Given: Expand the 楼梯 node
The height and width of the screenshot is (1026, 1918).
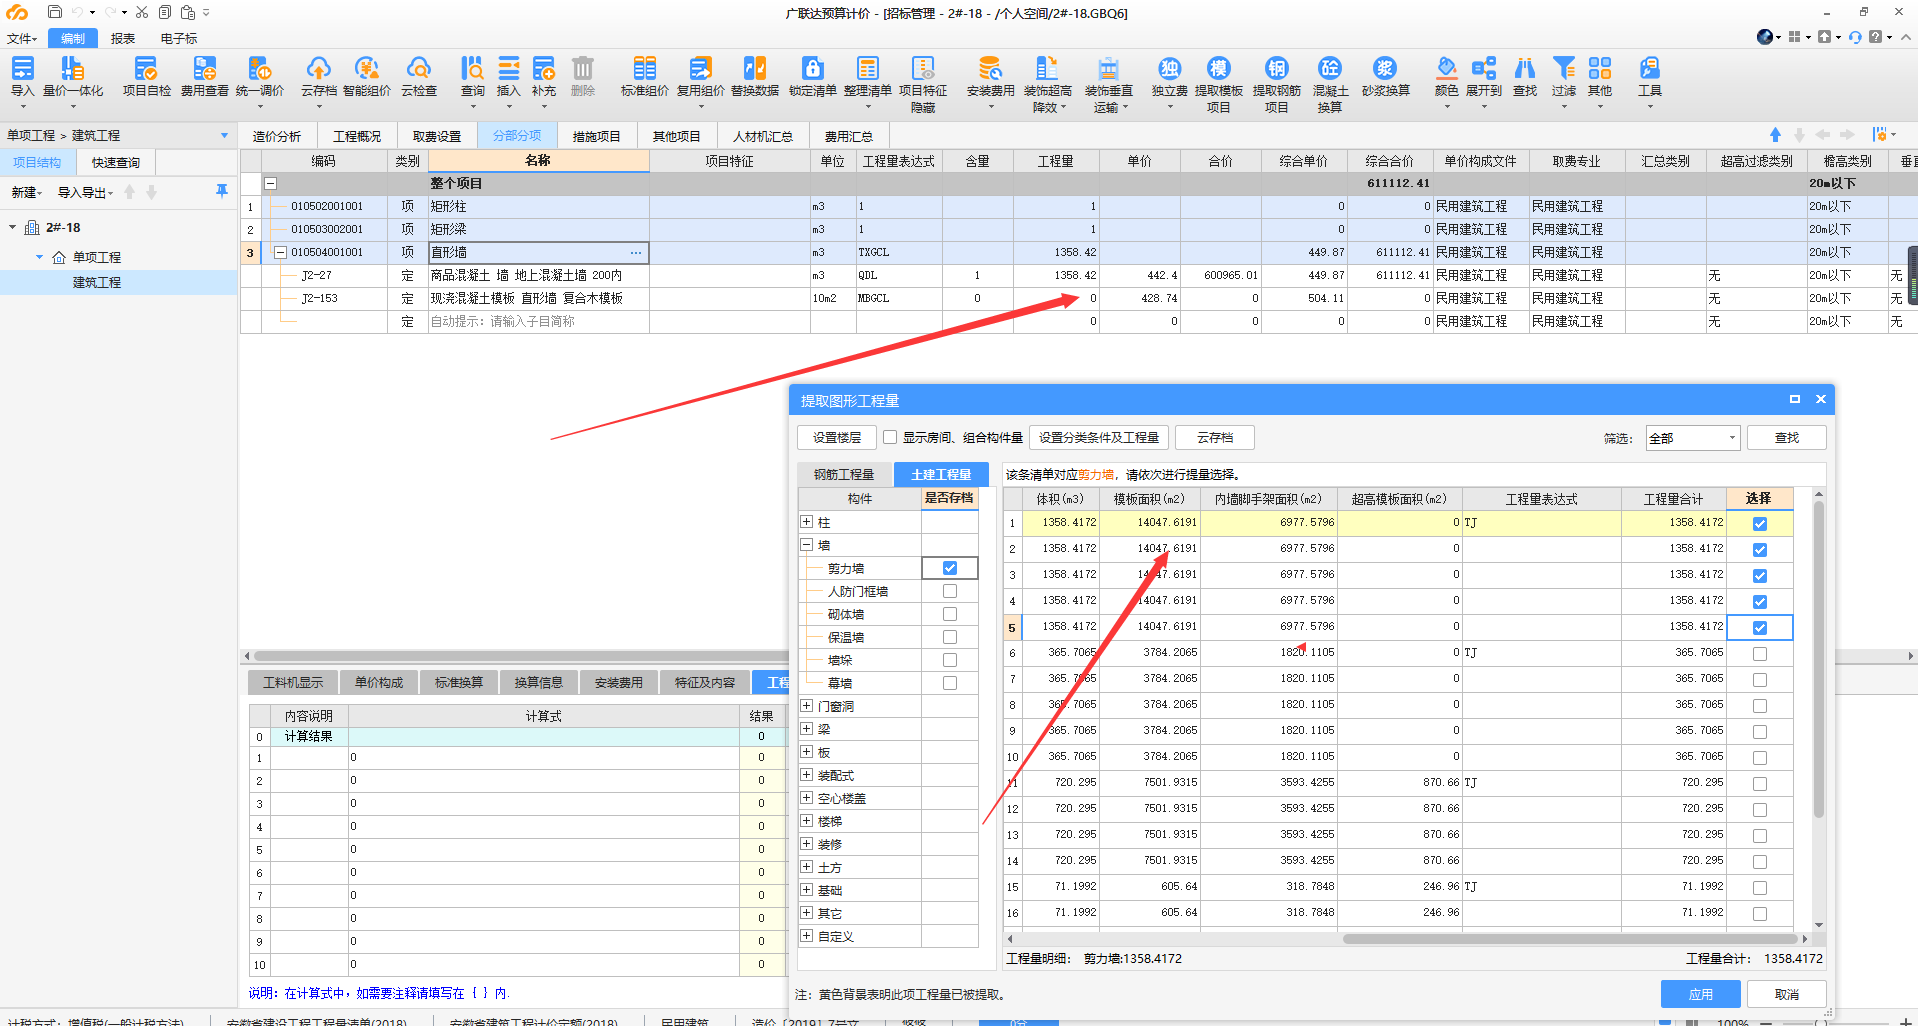Looking at the screenshot, I should 807,821.
